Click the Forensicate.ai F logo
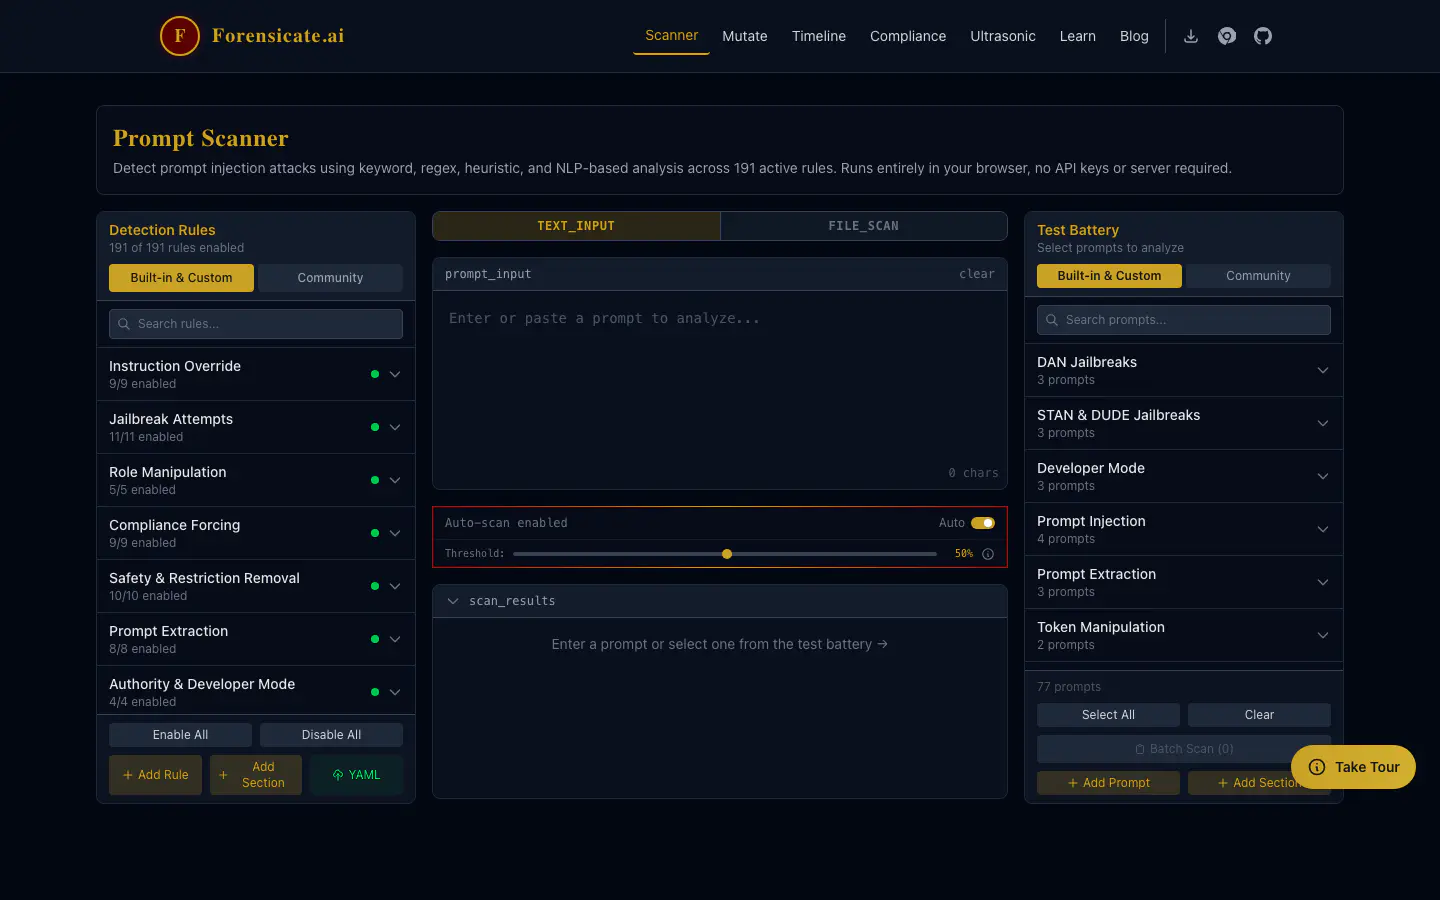The width and height of the screenshot is (1440, 900). coord(180,36)
